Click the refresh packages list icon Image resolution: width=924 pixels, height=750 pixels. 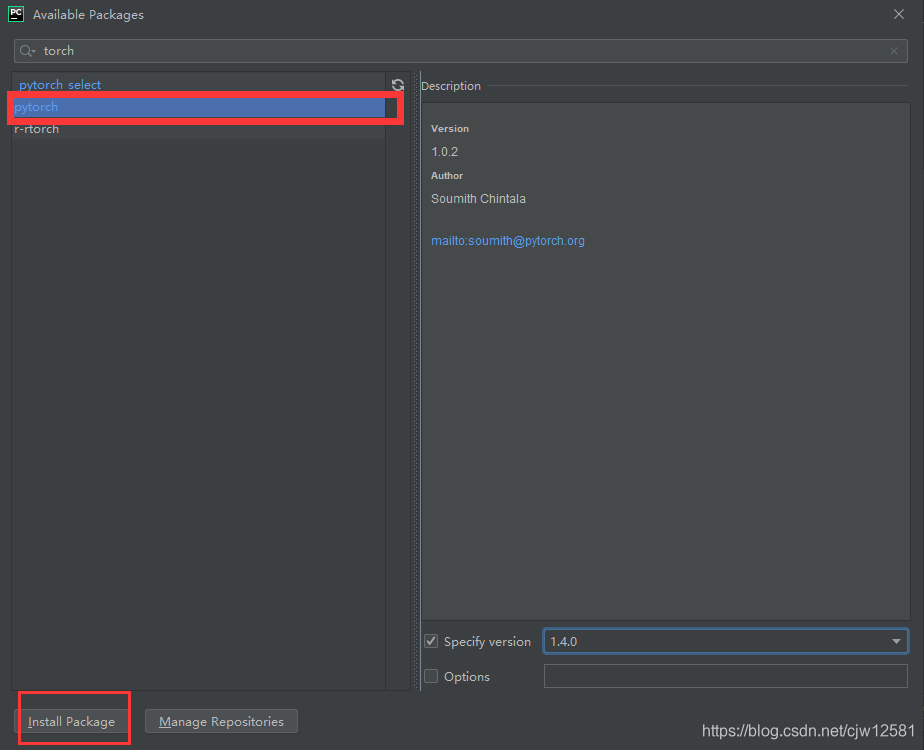point(398,85)
